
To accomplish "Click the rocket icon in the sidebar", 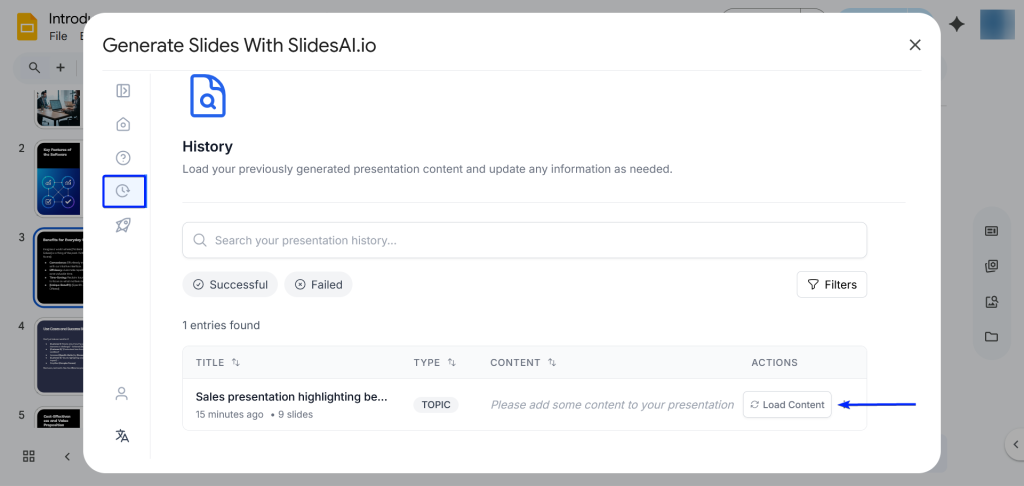I will [123, 225].
